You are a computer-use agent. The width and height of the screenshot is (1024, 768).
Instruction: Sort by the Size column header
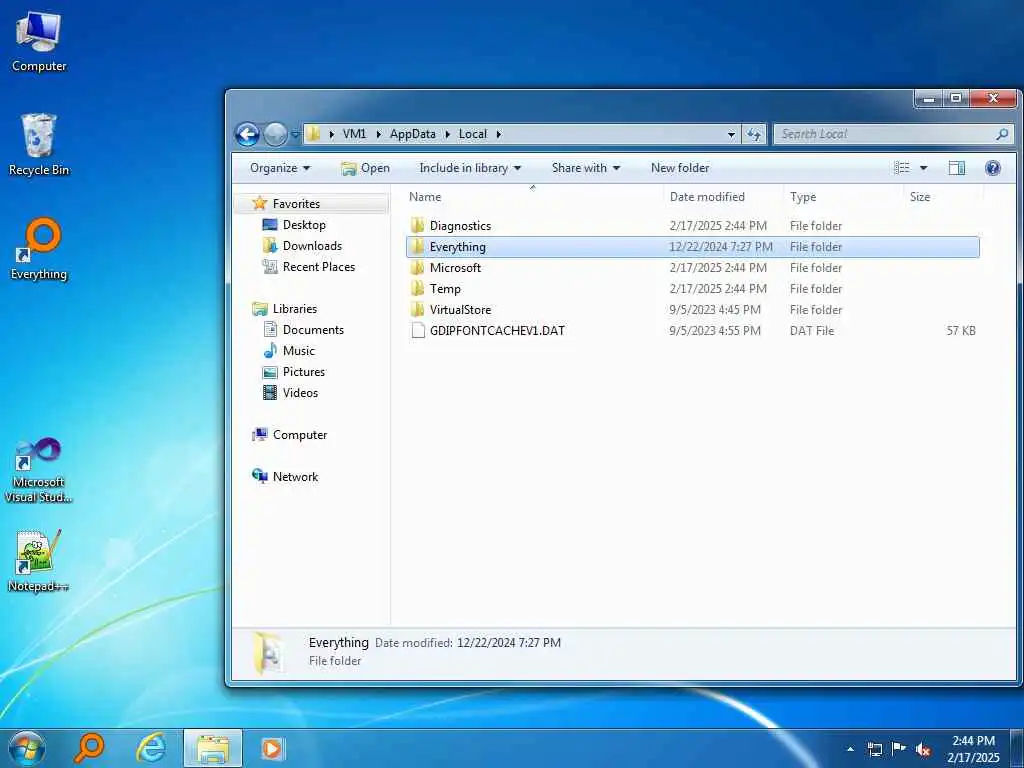[x=942, y=197]
